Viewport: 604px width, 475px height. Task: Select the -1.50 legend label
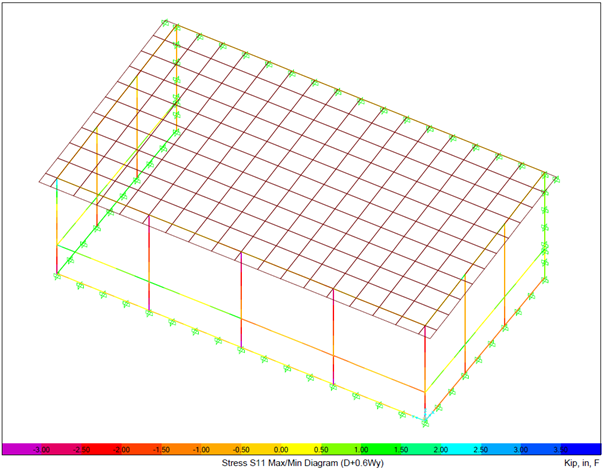click(x=161, y=450)
